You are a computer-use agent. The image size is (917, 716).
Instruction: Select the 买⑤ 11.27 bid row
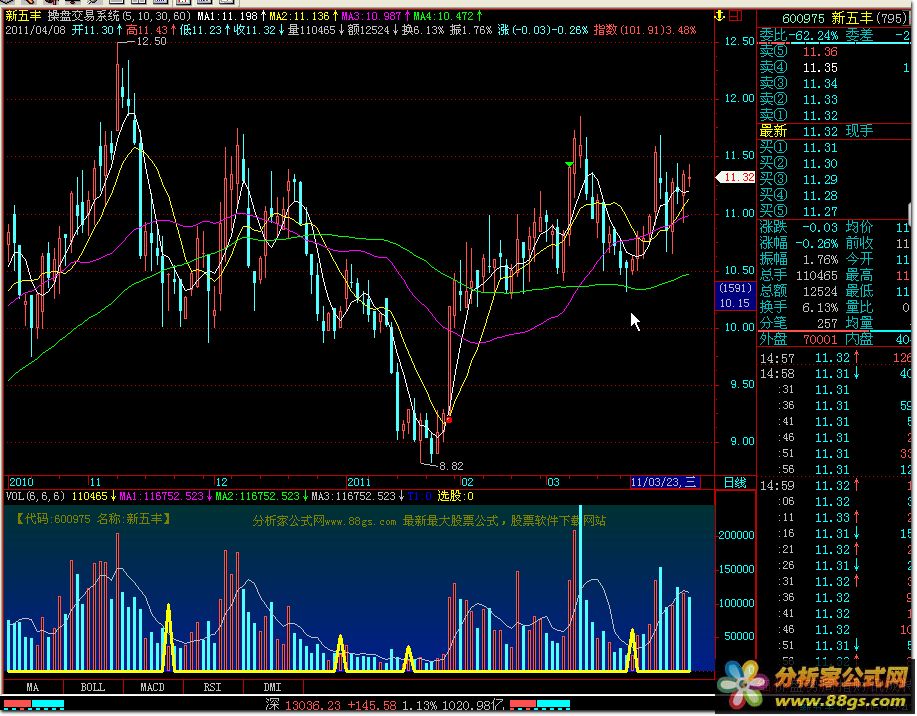coord(835,211)
